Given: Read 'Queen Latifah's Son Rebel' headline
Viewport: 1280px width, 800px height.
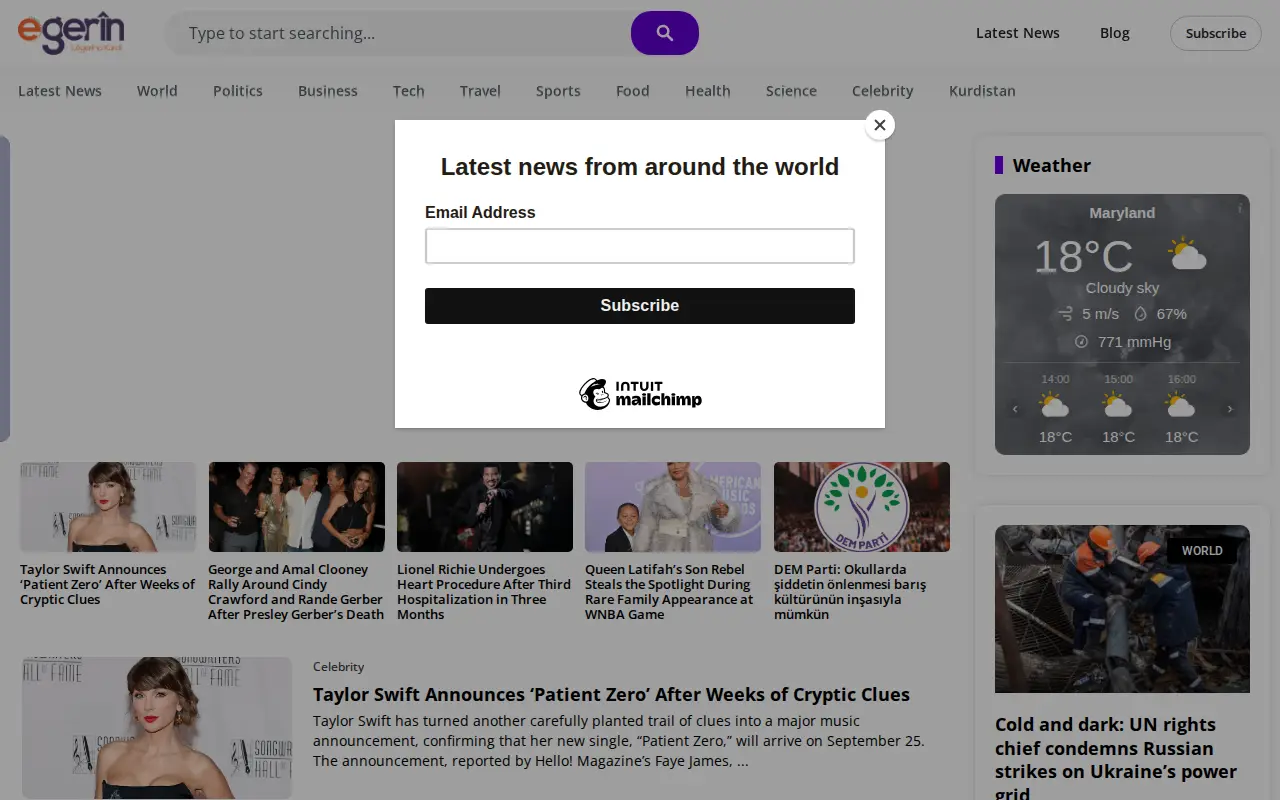Looking at the screenshot, I should 669,592.
